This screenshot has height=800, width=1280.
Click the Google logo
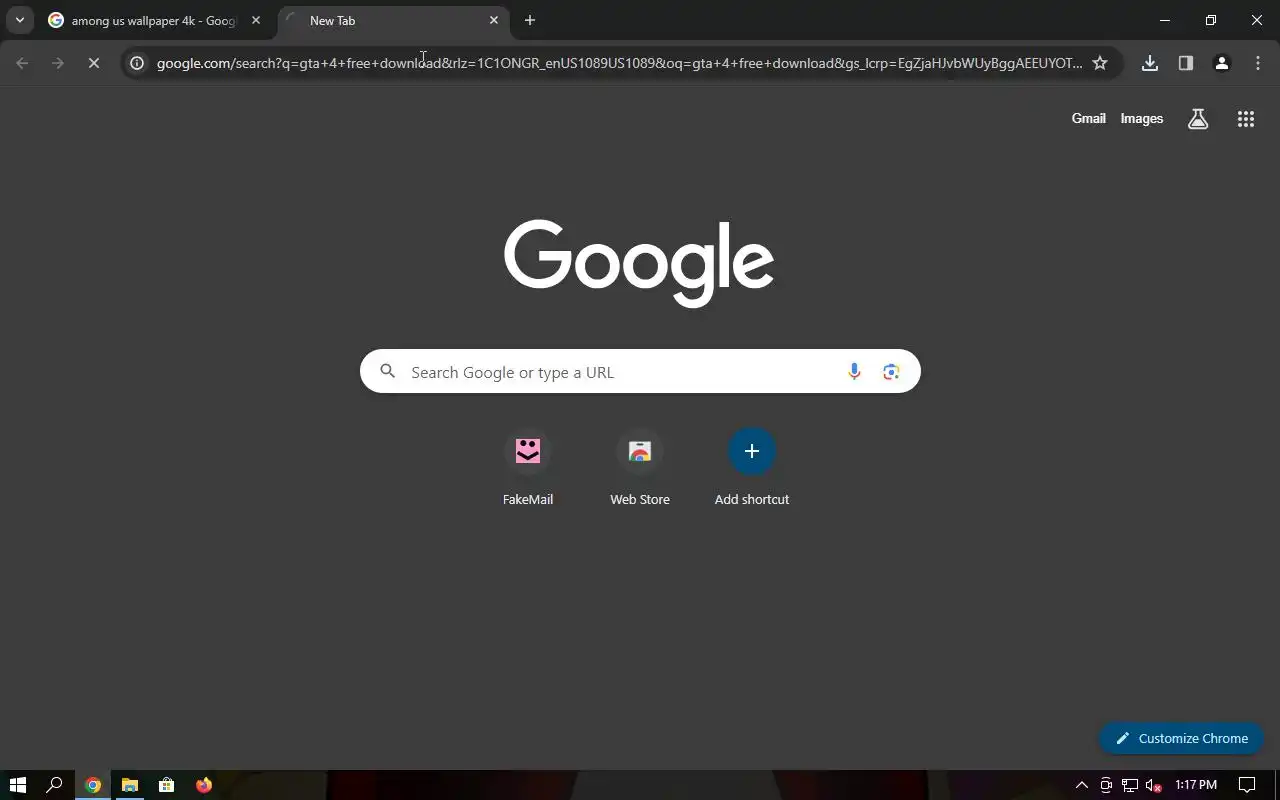click(x=639, y=263)
